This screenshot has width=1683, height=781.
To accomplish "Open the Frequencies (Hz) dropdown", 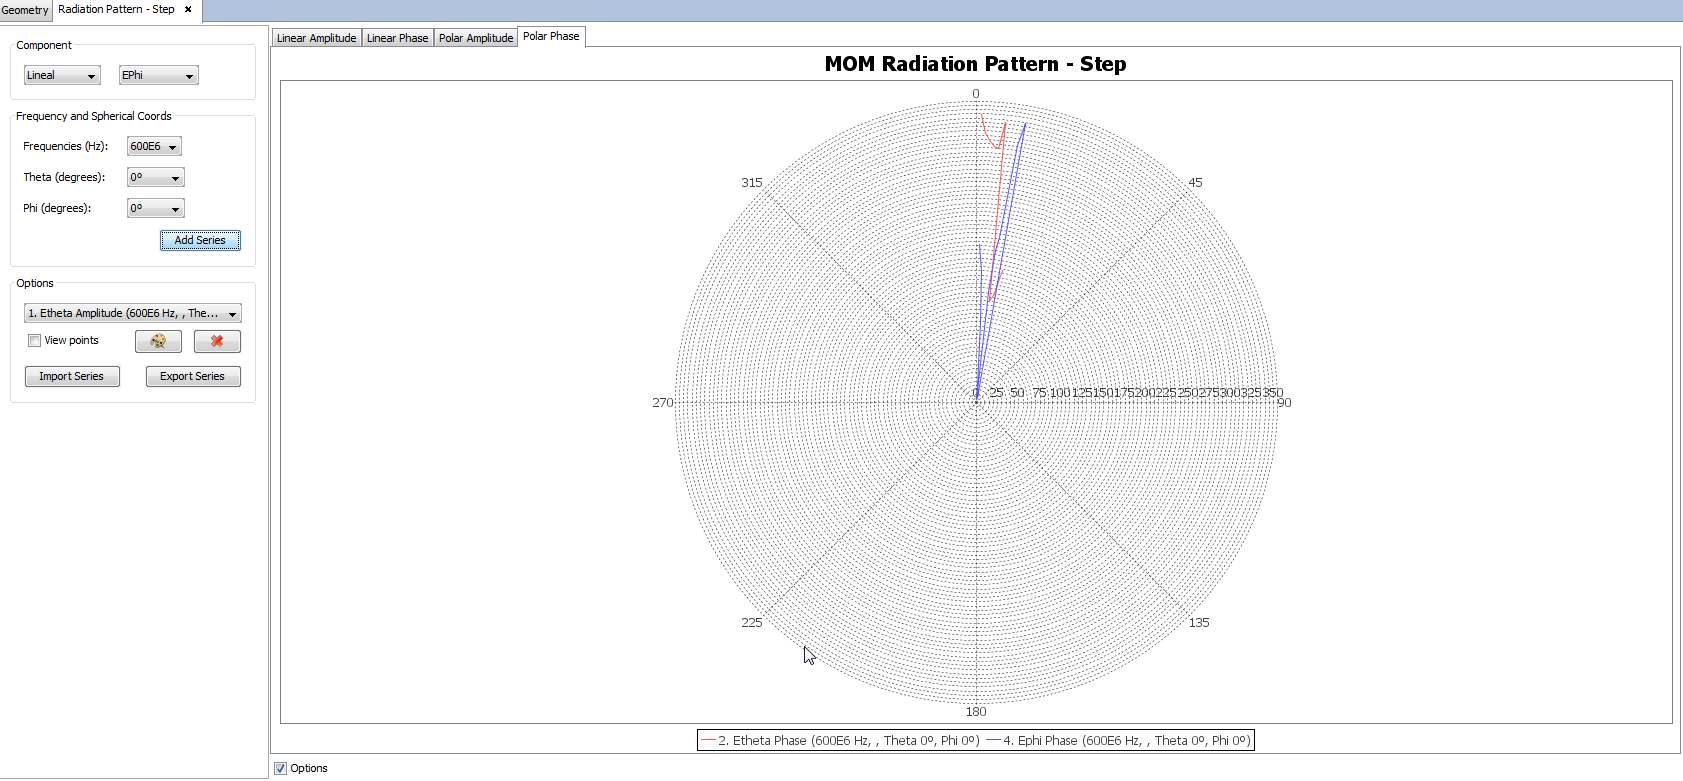I will (x=154, y=146).
